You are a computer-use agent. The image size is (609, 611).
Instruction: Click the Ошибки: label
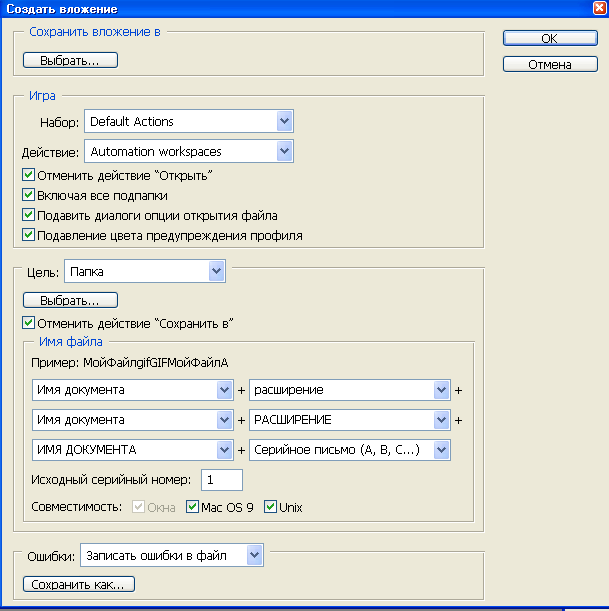pos(51,556)
